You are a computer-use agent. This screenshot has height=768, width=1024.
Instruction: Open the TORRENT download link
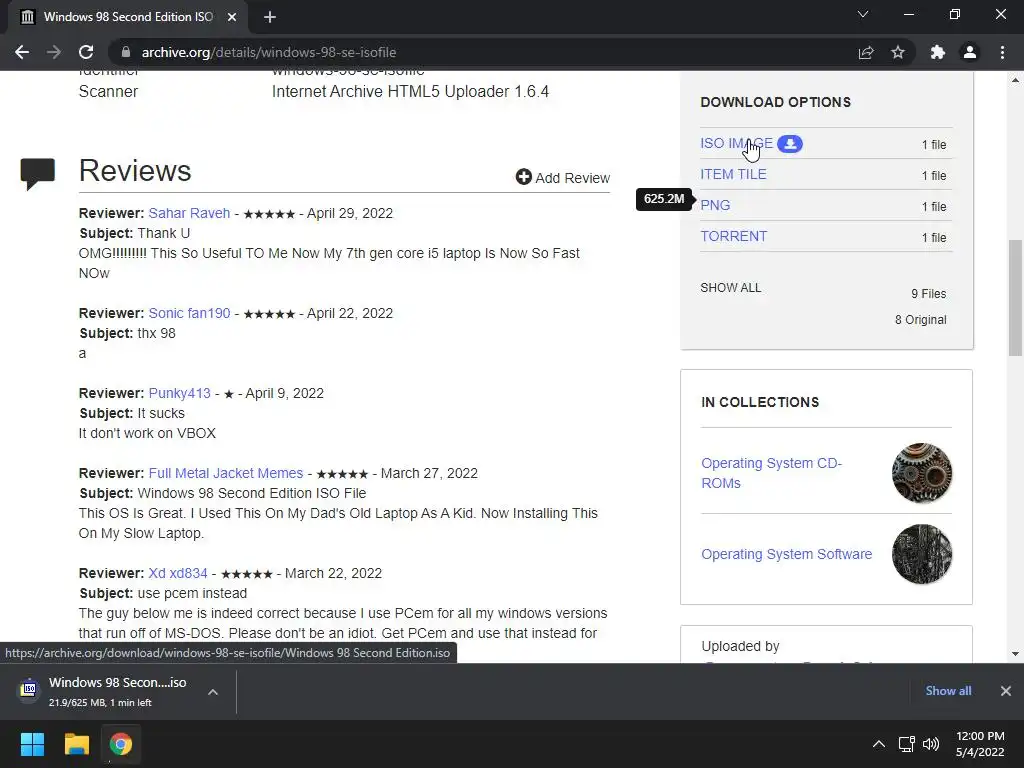pyautogui.click(x=733, y=236)
